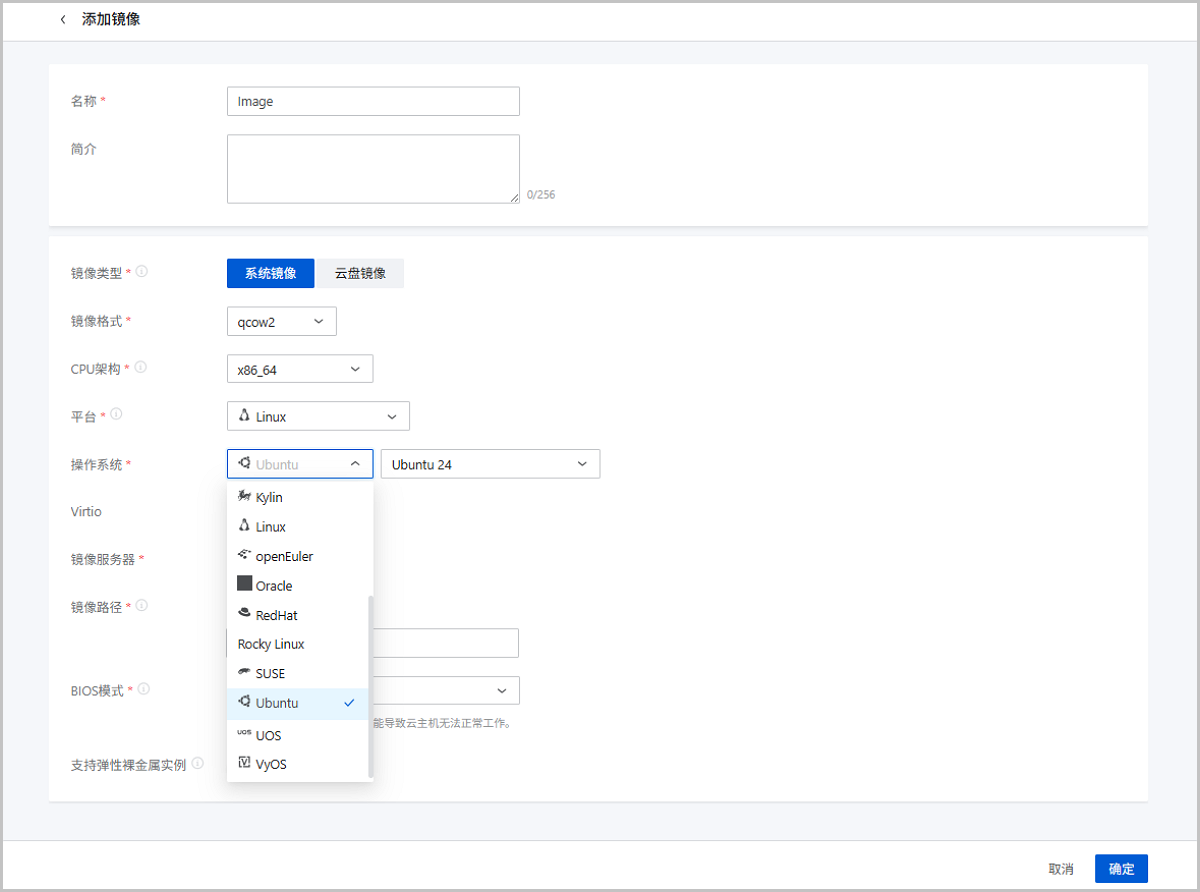The height and width of the screenshot is (892, 1200).
Task: Open the qcow2 image format dropdown
Action: pos(281,321)
